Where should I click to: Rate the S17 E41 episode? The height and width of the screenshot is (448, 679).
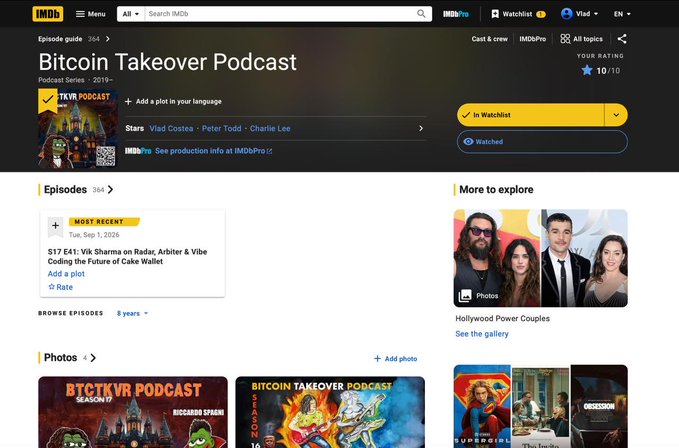tap(61, 287)
